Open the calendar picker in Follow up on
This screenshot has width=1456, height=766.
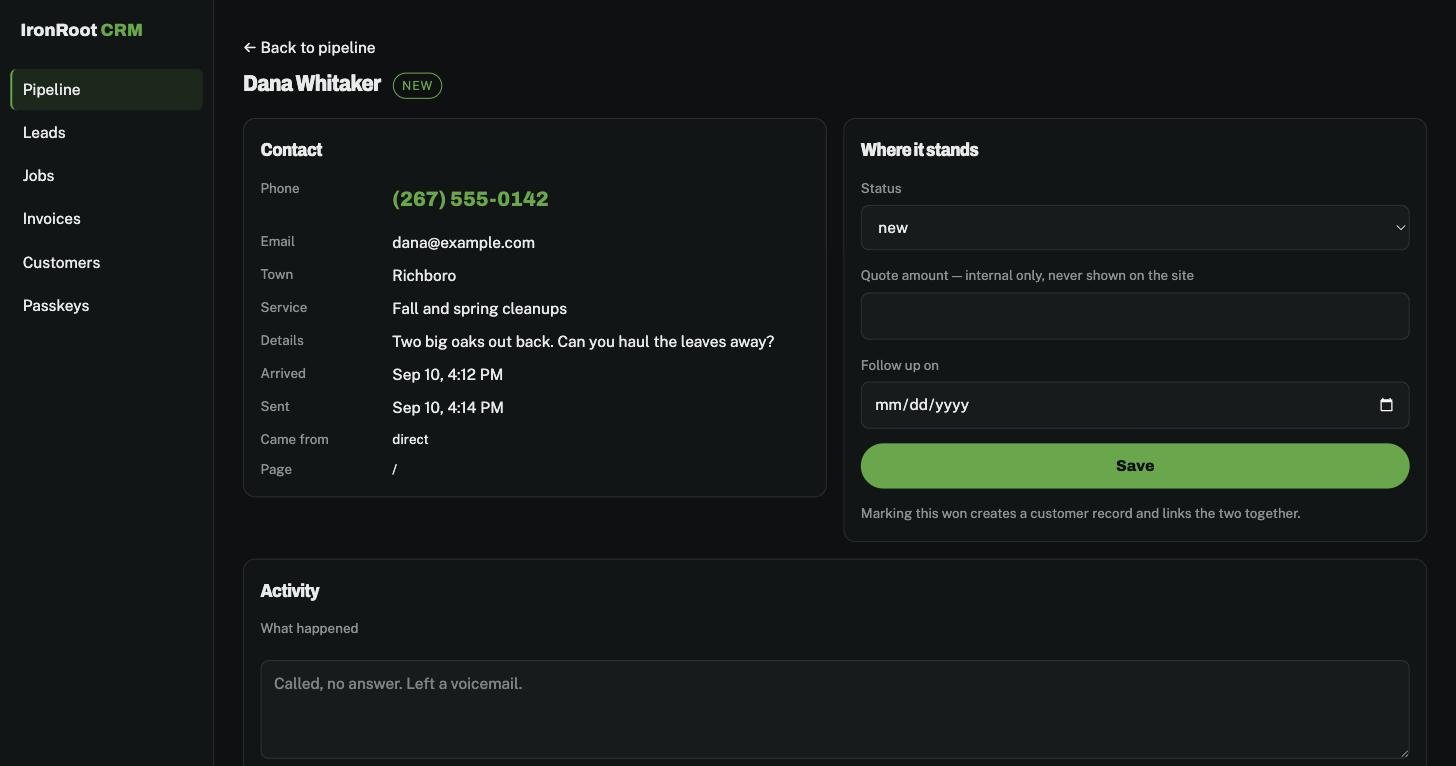click(1386, 405)
